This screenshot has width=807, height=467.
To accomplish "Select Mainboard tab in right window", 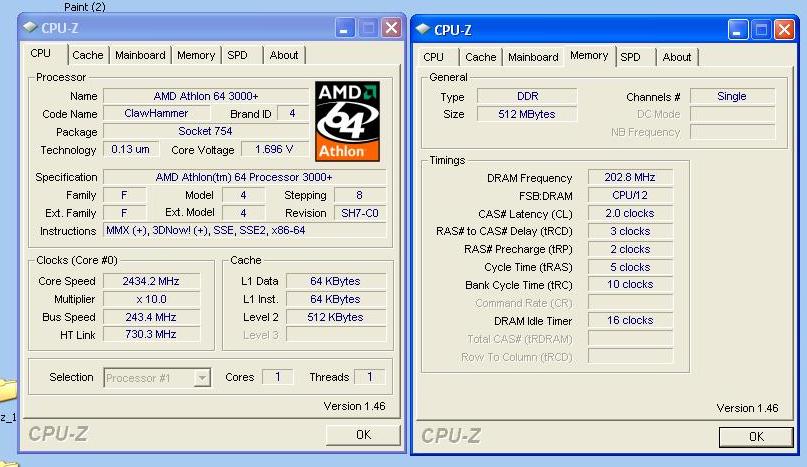I will 533,57.
